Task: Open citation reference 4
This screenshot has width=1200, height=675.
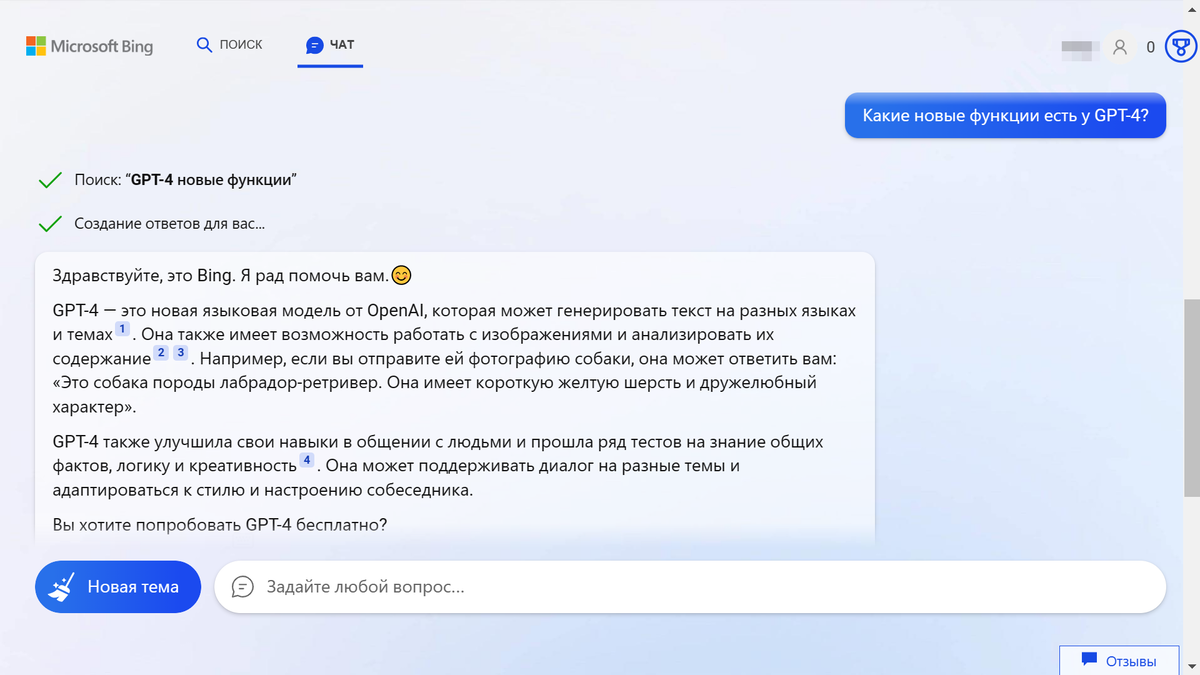Action: pyautogui.click(x=307, y=460)
